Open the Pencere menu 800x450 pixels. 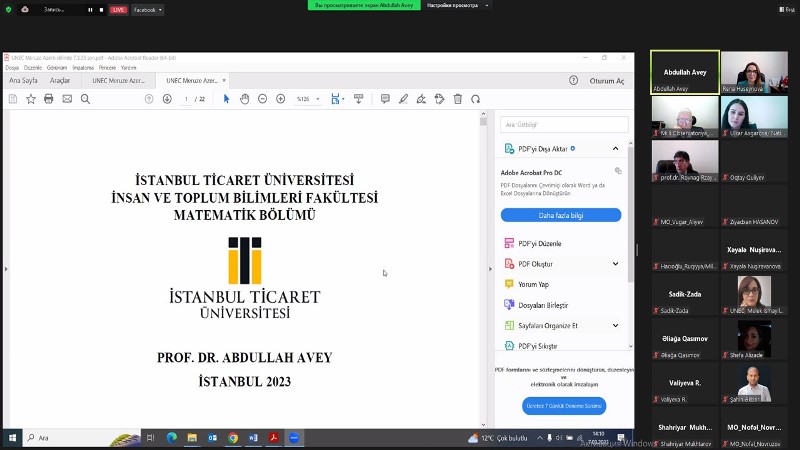[x=107, y=67]
